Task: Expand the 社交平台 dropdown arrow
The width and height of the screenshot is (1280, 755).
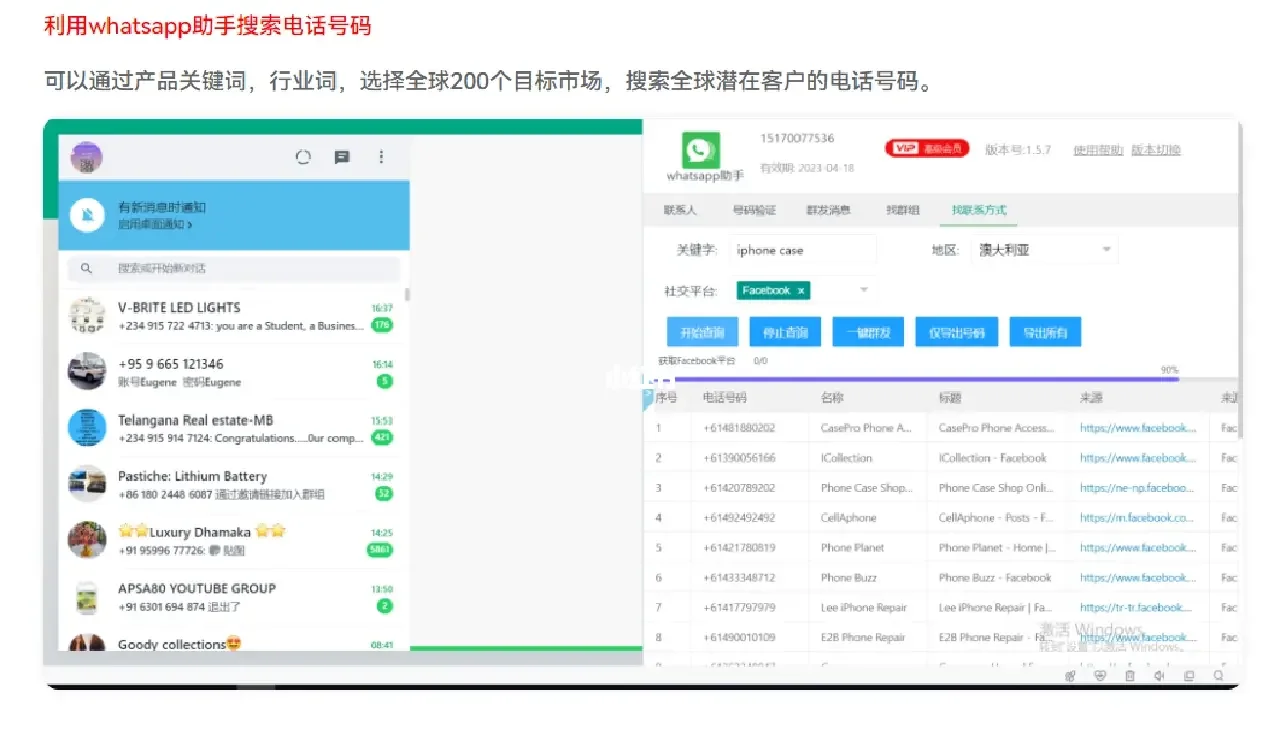Action: pyautogui.click(x=864, y=290)
